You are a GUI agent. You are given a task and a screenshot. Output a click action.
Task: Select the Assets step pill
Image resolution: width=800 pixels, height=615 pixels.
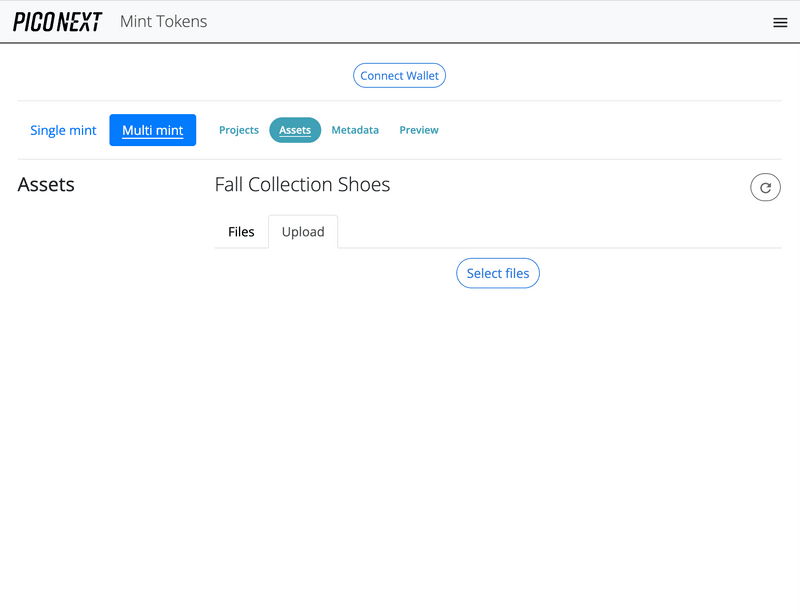295,130
